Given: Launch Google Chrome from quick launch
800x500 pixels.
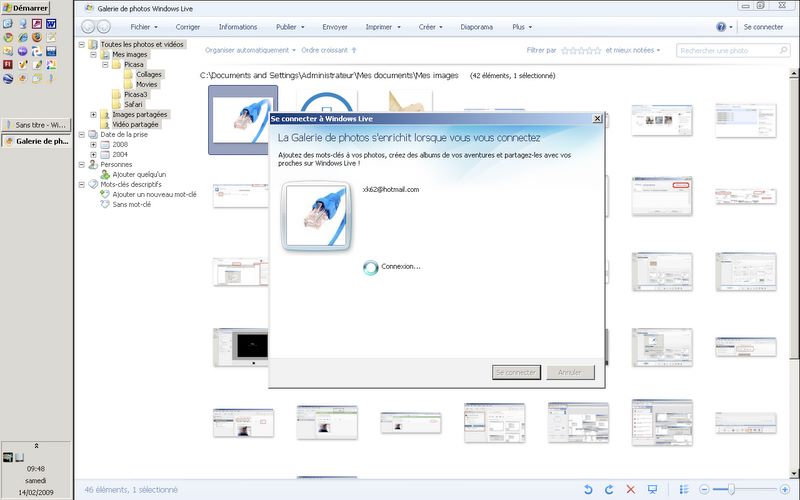Looking at the screenshot, I should (x=8, y=37).
